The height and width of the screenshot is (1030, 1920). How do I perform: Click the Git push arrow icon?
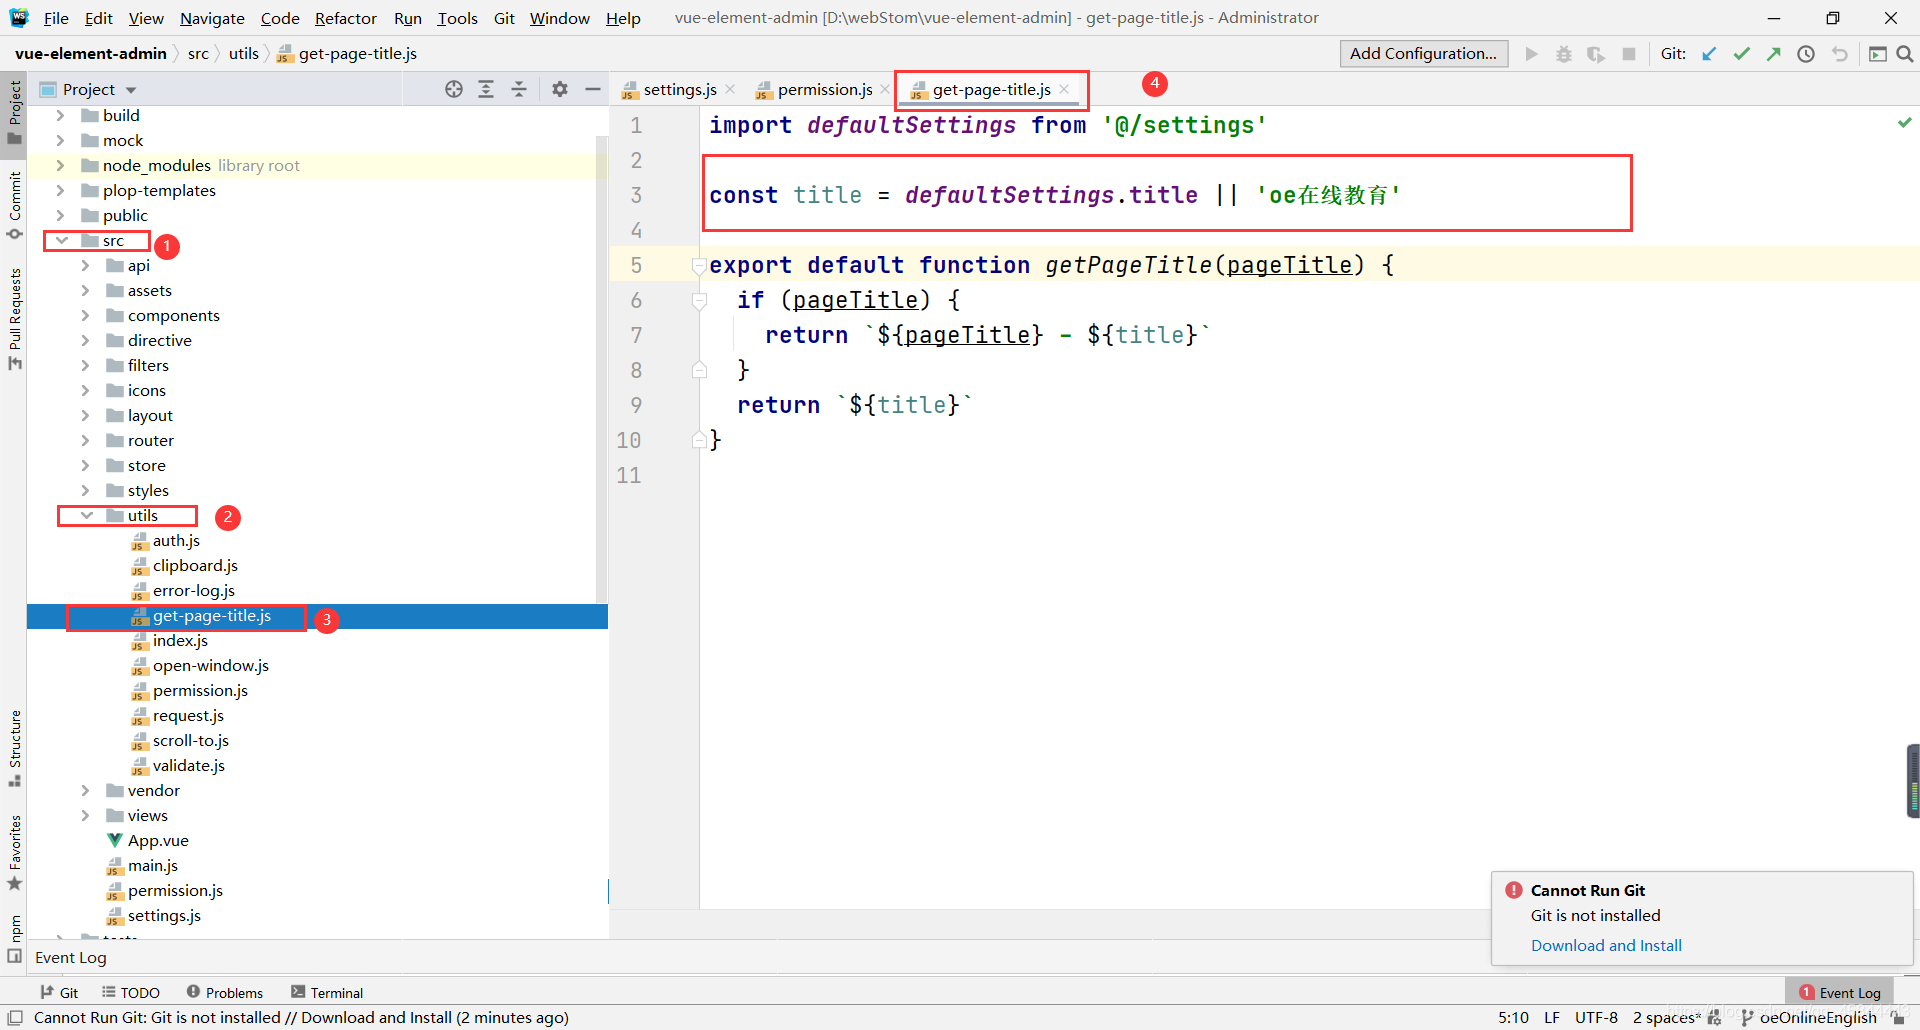[1773, 54]
